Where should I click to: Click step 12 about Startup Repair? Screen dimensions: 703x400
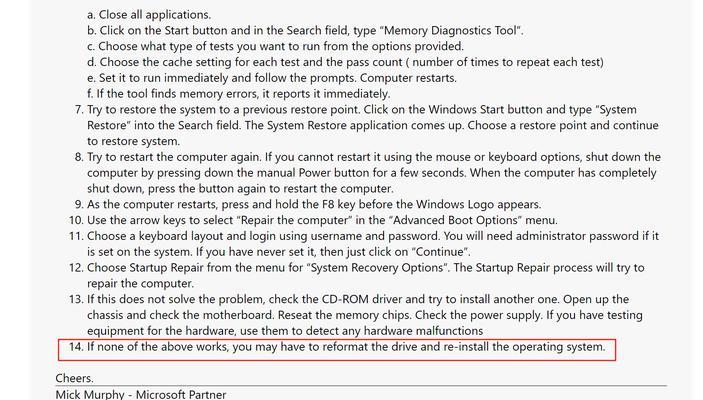click(x=356, y=275)
